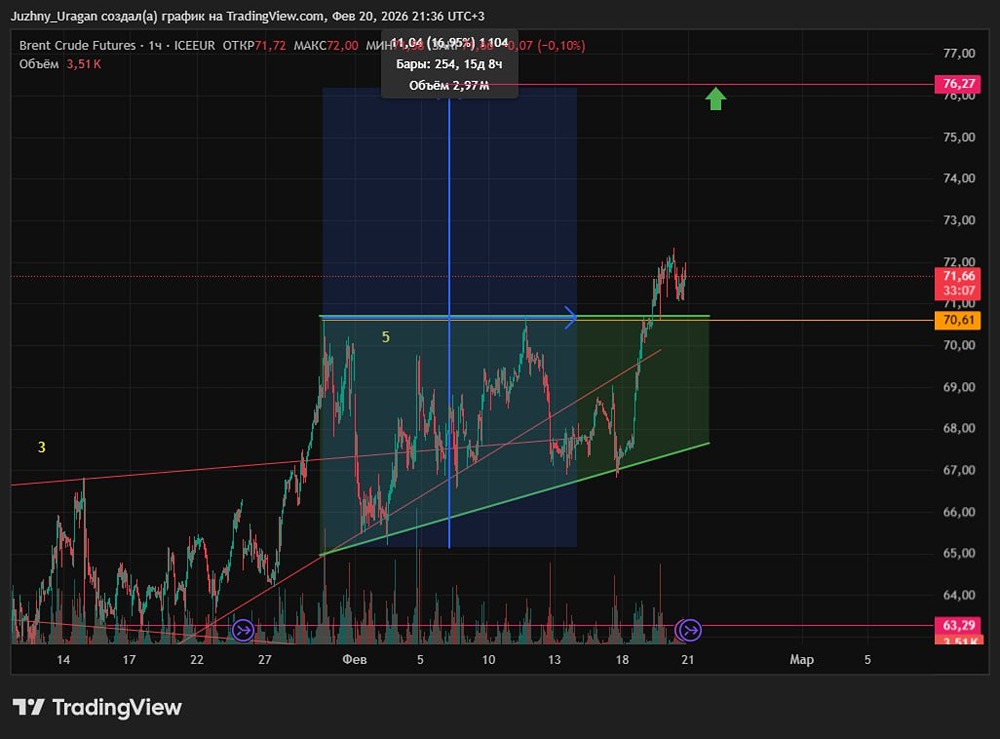Viewport: 1000px width, 739px height.
Task: Click the date 21 on the time axis
Action: (688, 659)
